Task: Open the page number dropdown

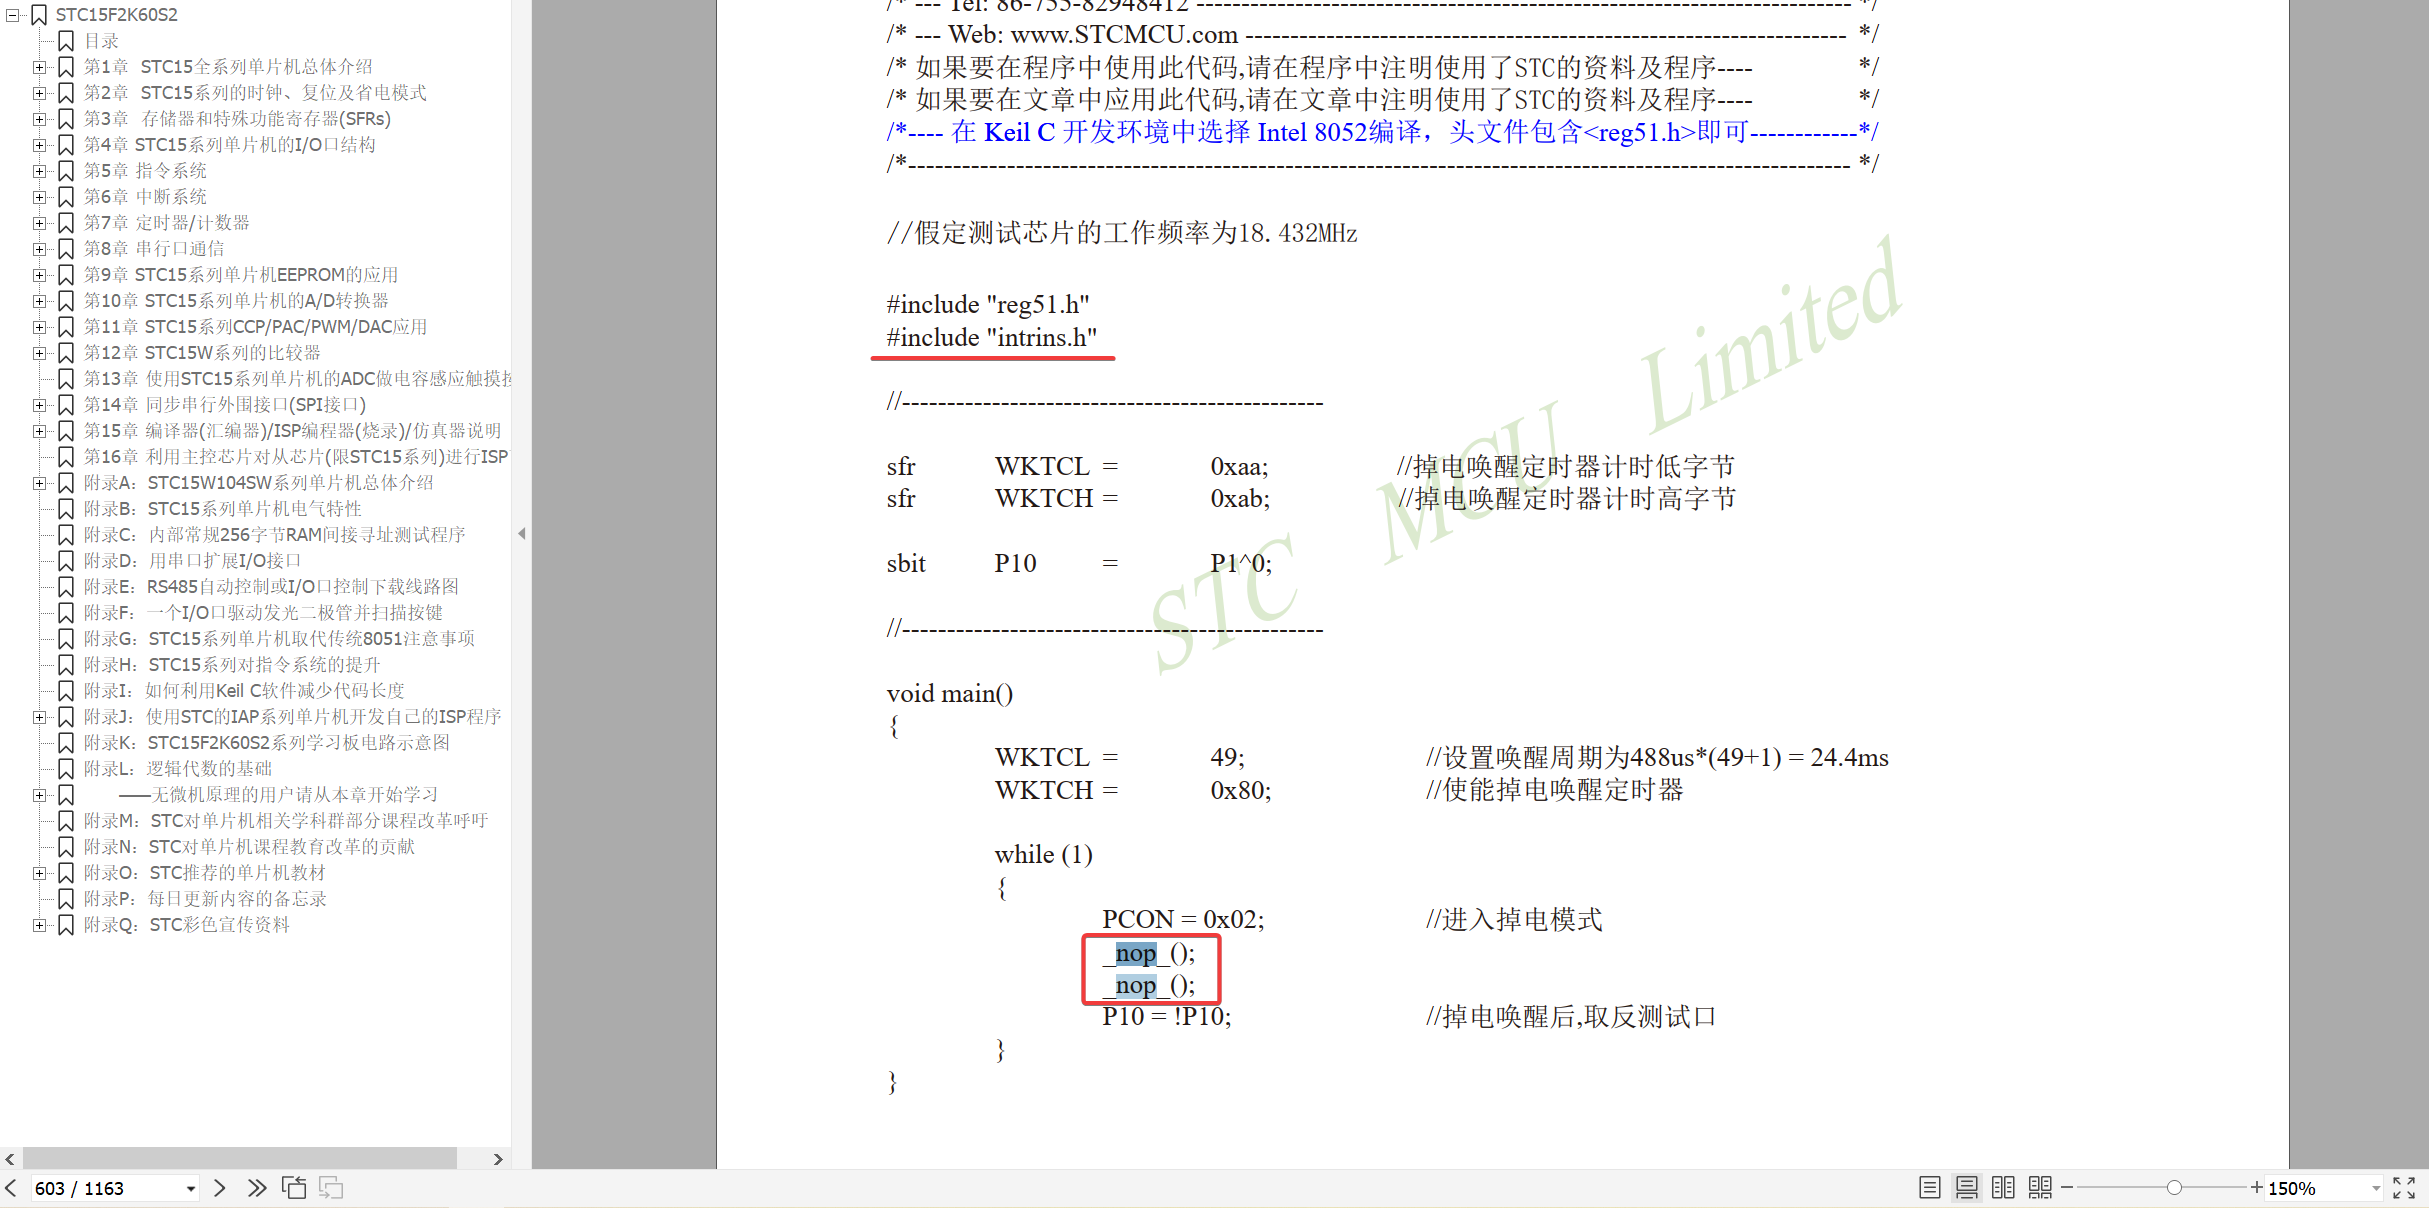Action: tap(190, 1188)
